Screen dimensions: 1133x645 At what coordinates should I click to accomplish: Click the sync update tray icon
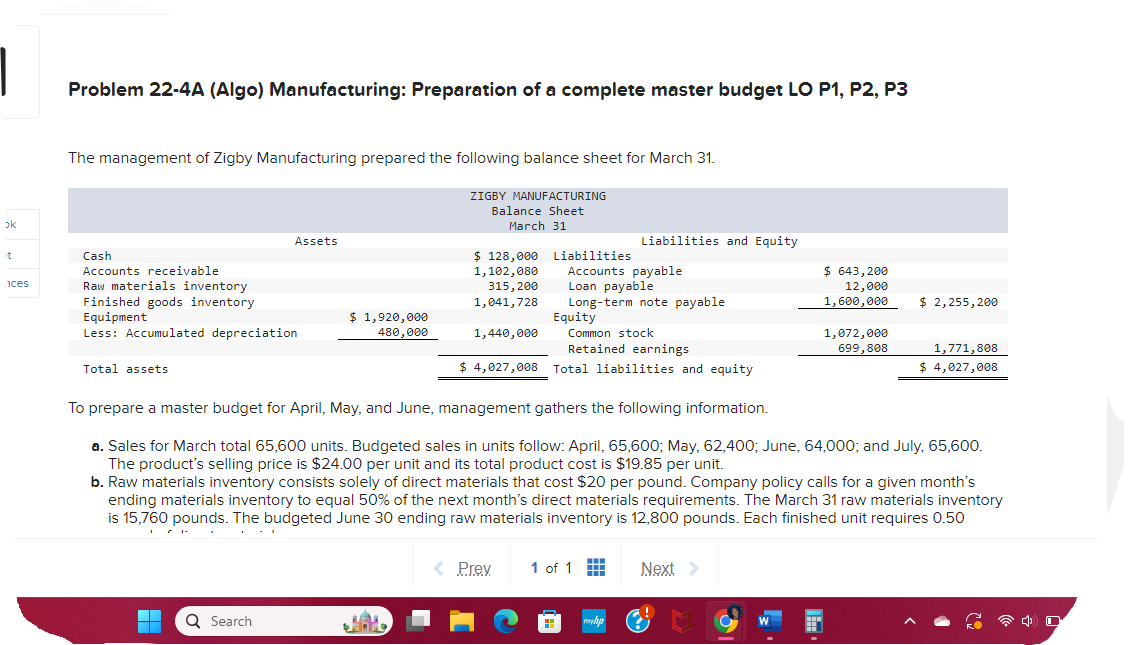(974, 621)
